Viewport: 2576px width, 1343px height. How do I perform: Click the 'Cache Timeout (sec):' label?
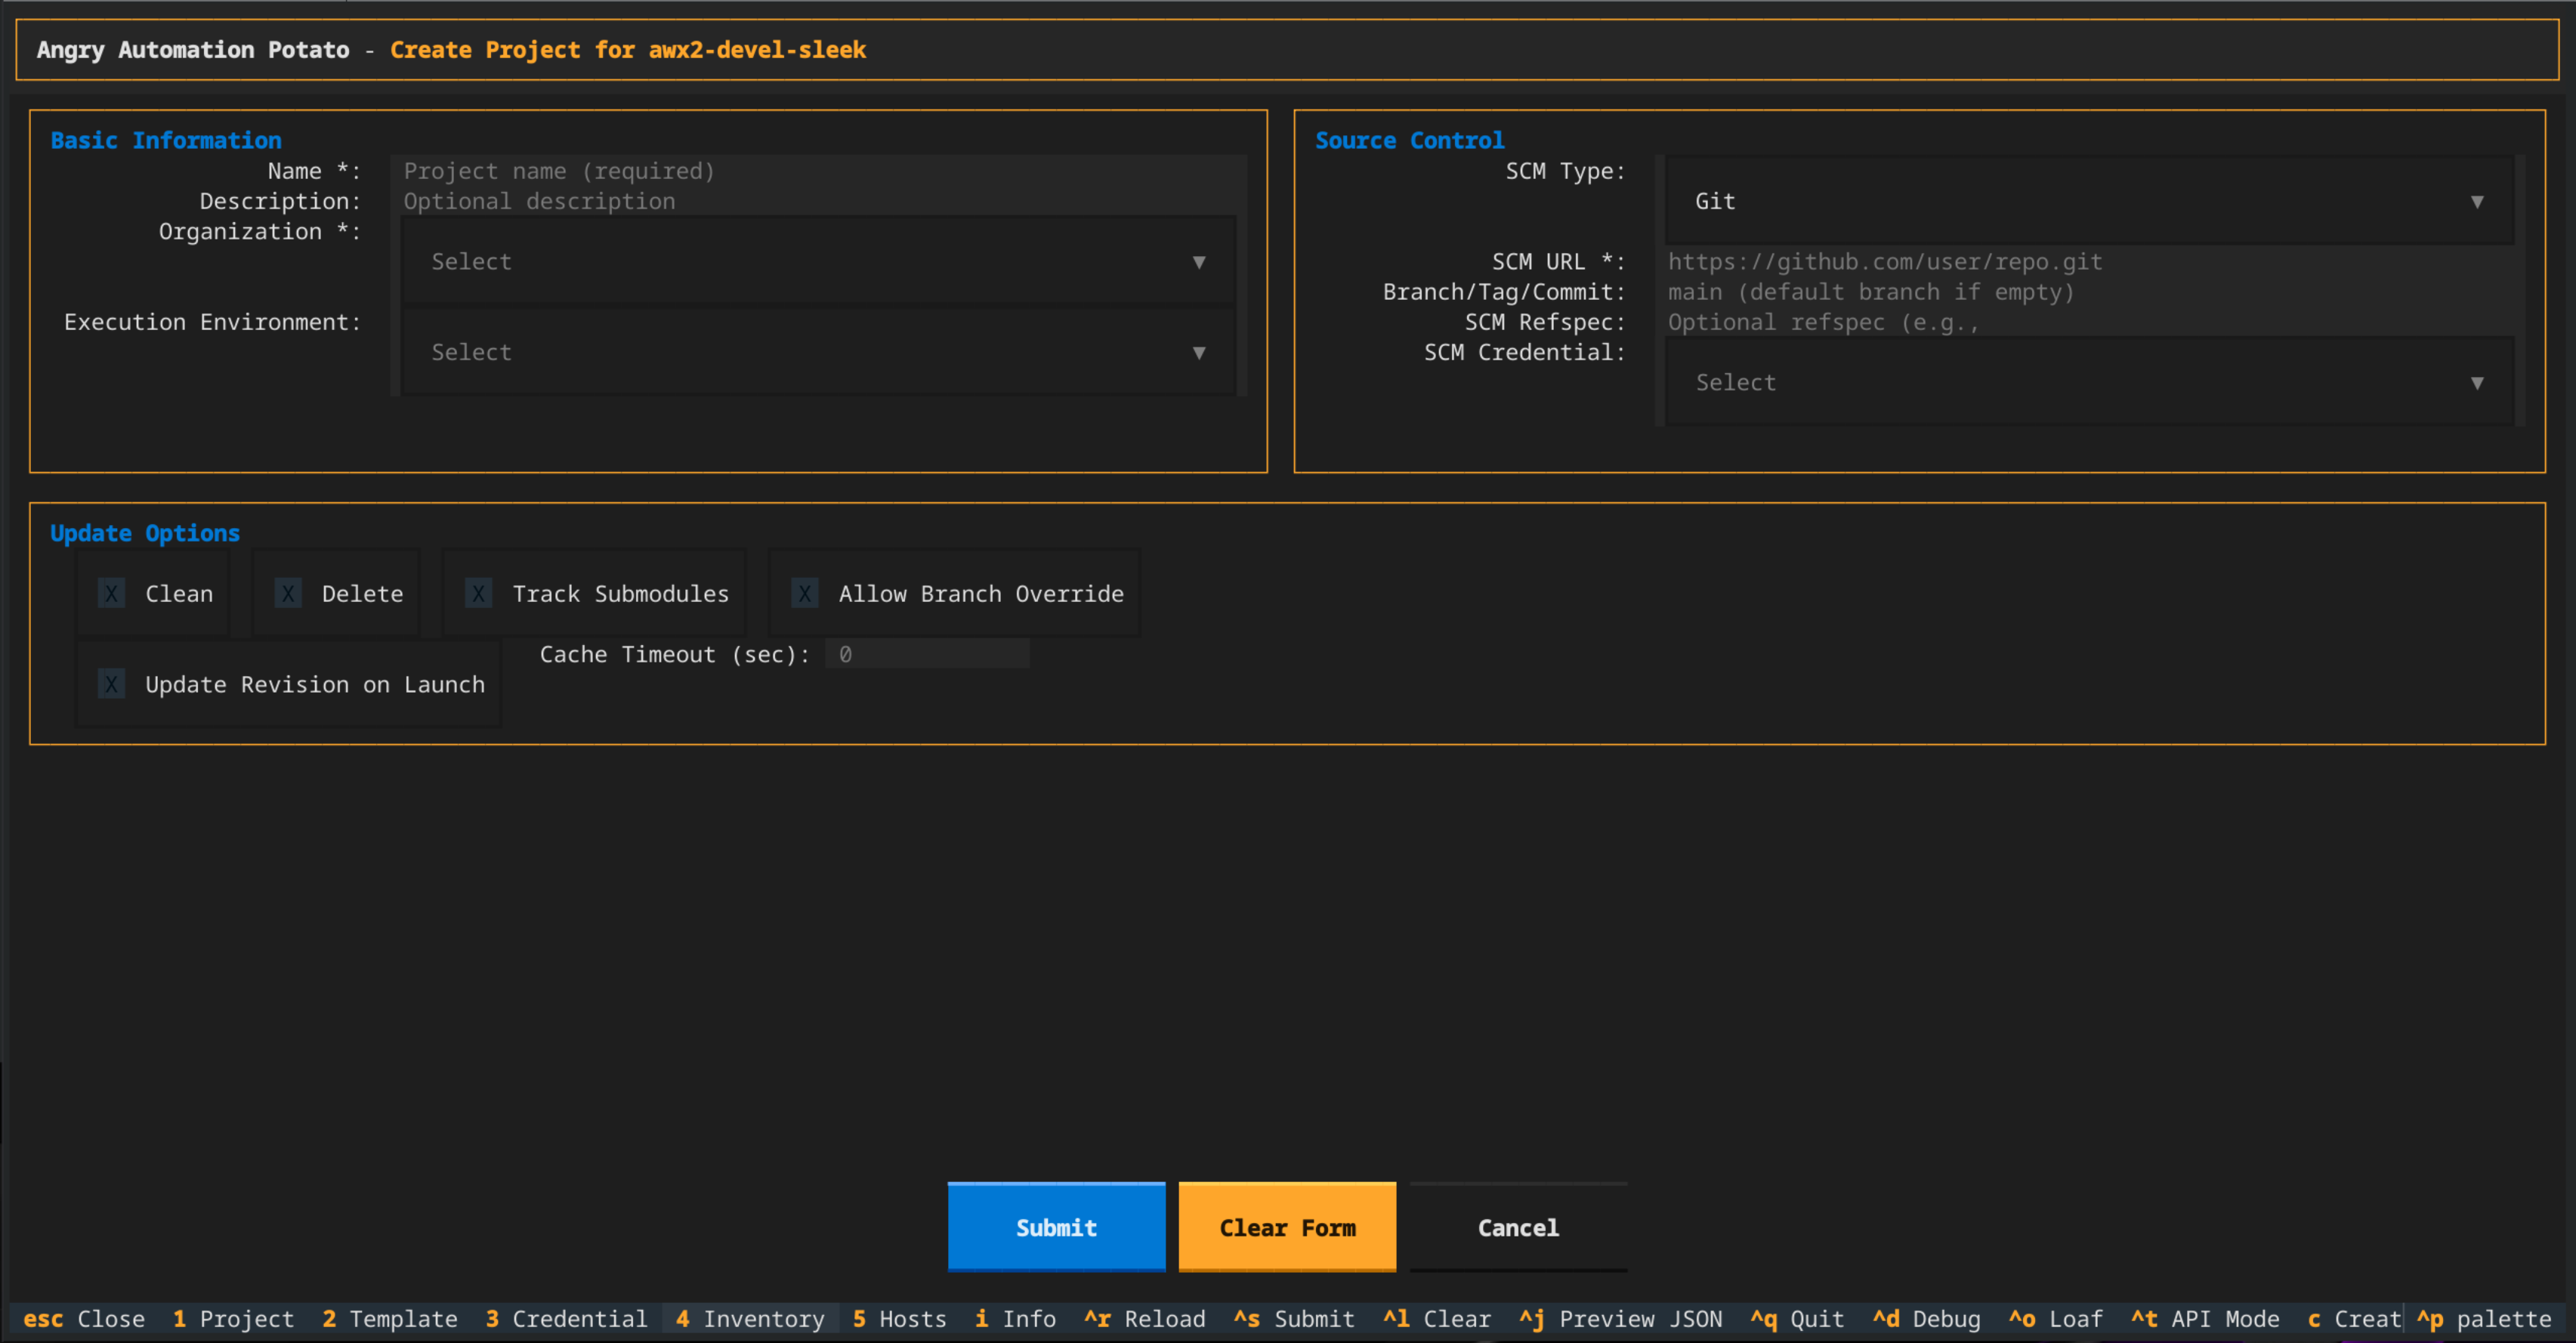click(x=675, y=655)
